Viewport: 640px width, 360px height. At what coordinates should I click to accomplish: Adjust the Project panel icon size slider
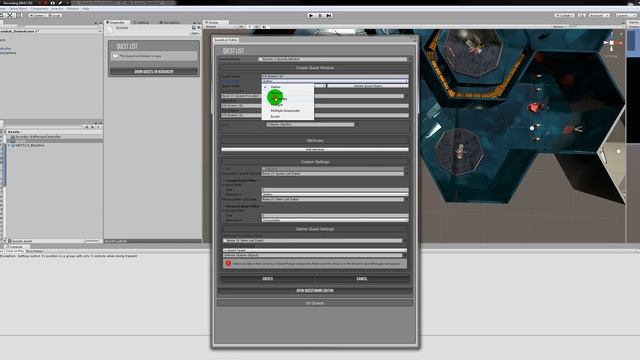point(92,241)
